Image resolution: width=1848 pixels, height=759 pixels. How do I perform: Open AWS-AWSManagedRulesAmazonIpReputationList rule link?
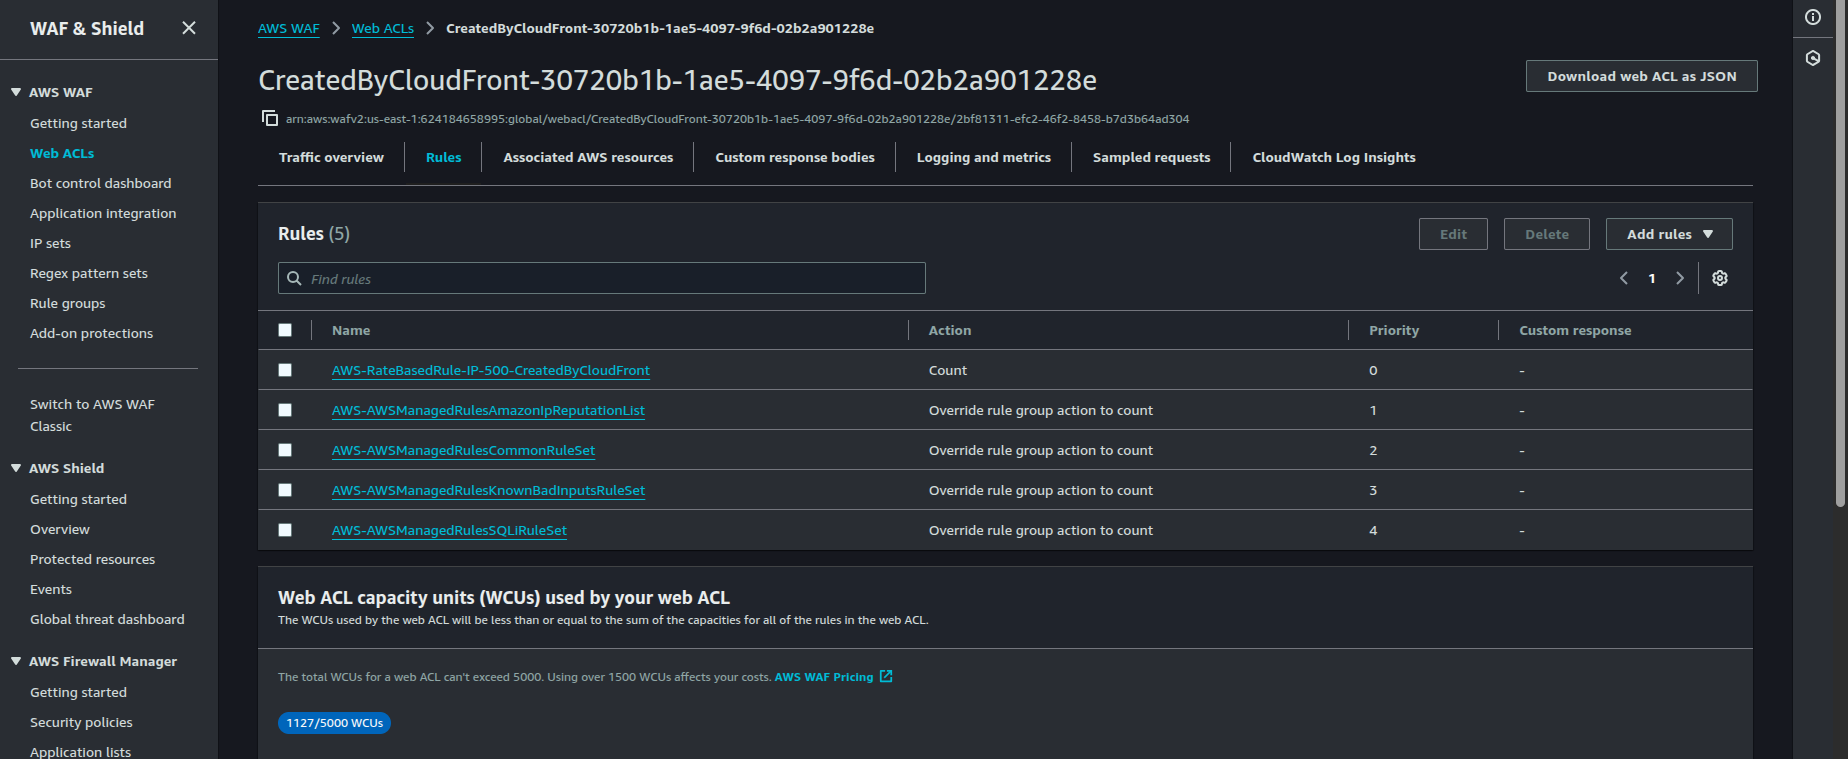pyautogui.click(x=488, y=410)
